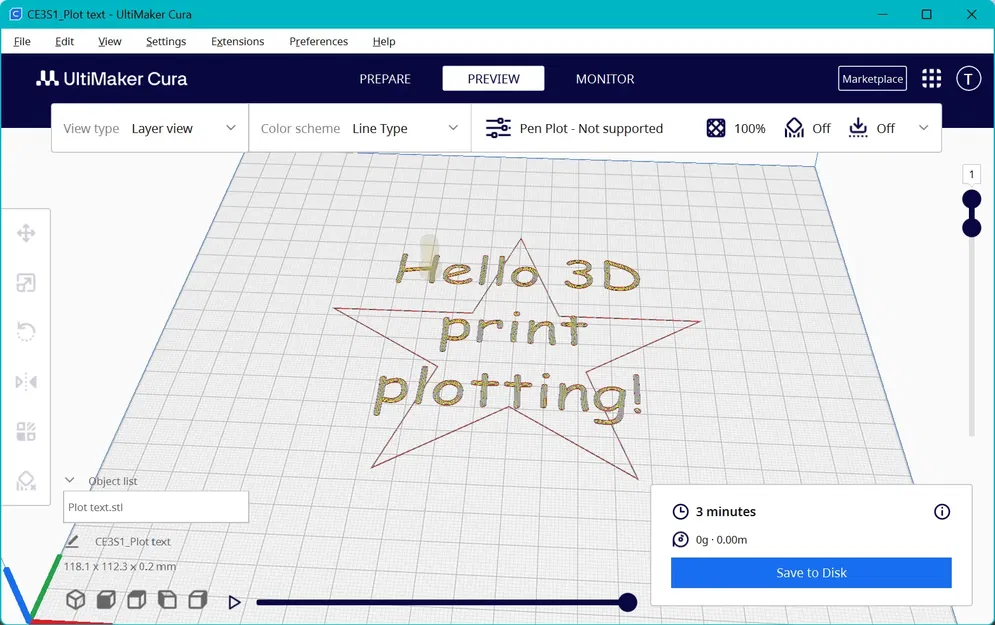Select the Scale tool in left toolbar
The height and width of the screenshot is (625, 995).
[26, 283]
